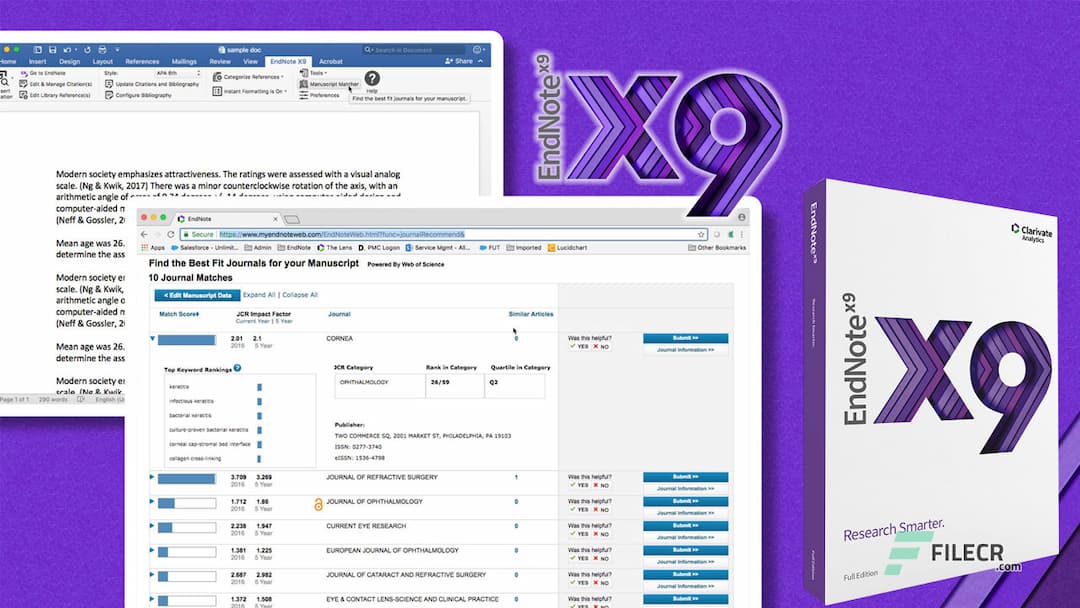Viewport: 1080px width, 608px height.
Task: Collapse the CORNEA journal match details
Action: click(x=151, y=338)
